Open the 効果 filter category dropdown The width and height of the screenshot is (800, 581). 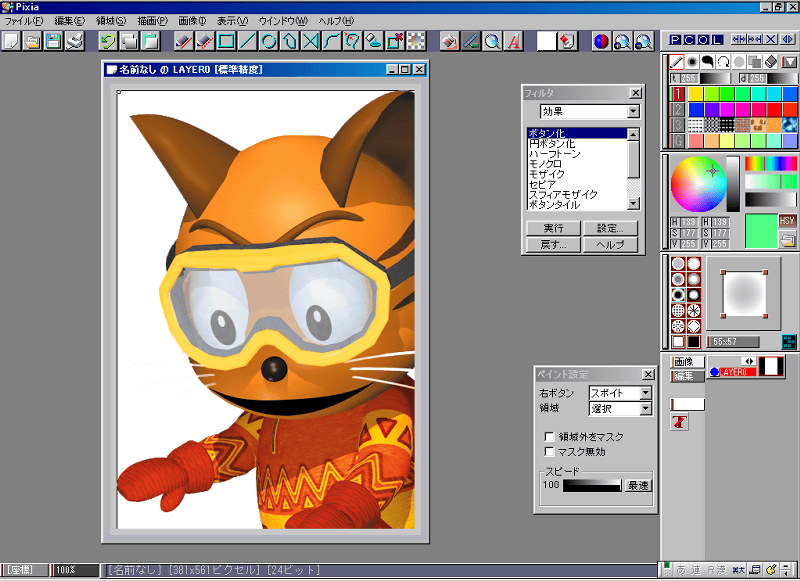pos(633,111)
